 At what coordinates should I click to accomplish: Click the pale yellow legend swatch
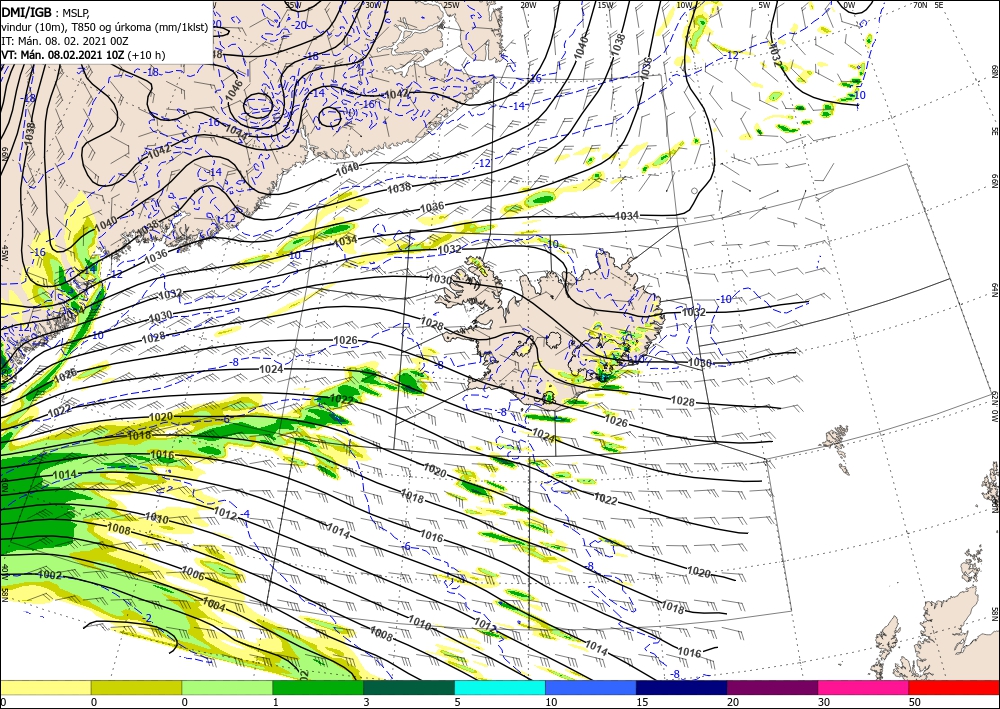[45, 688]
